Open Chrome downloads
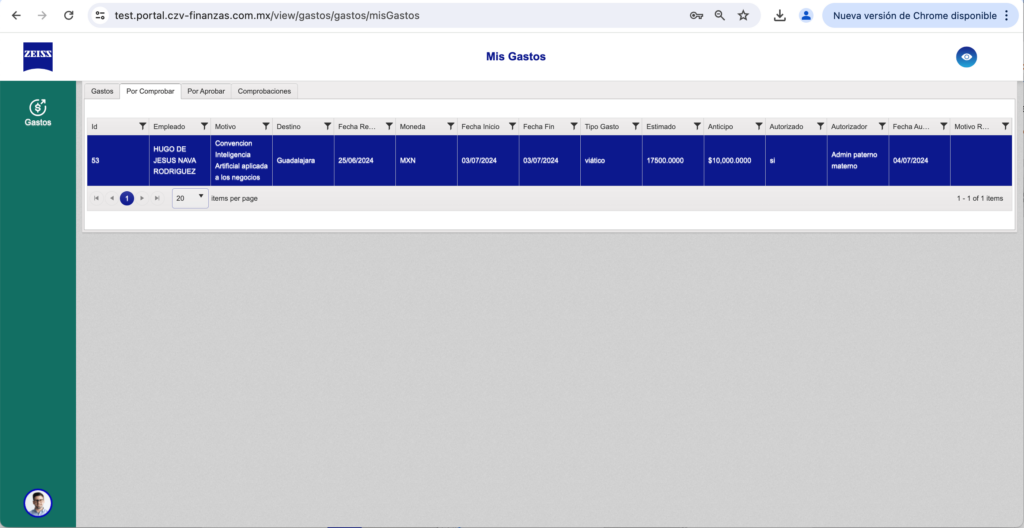The image size is (1024, 528). [779, 15]
